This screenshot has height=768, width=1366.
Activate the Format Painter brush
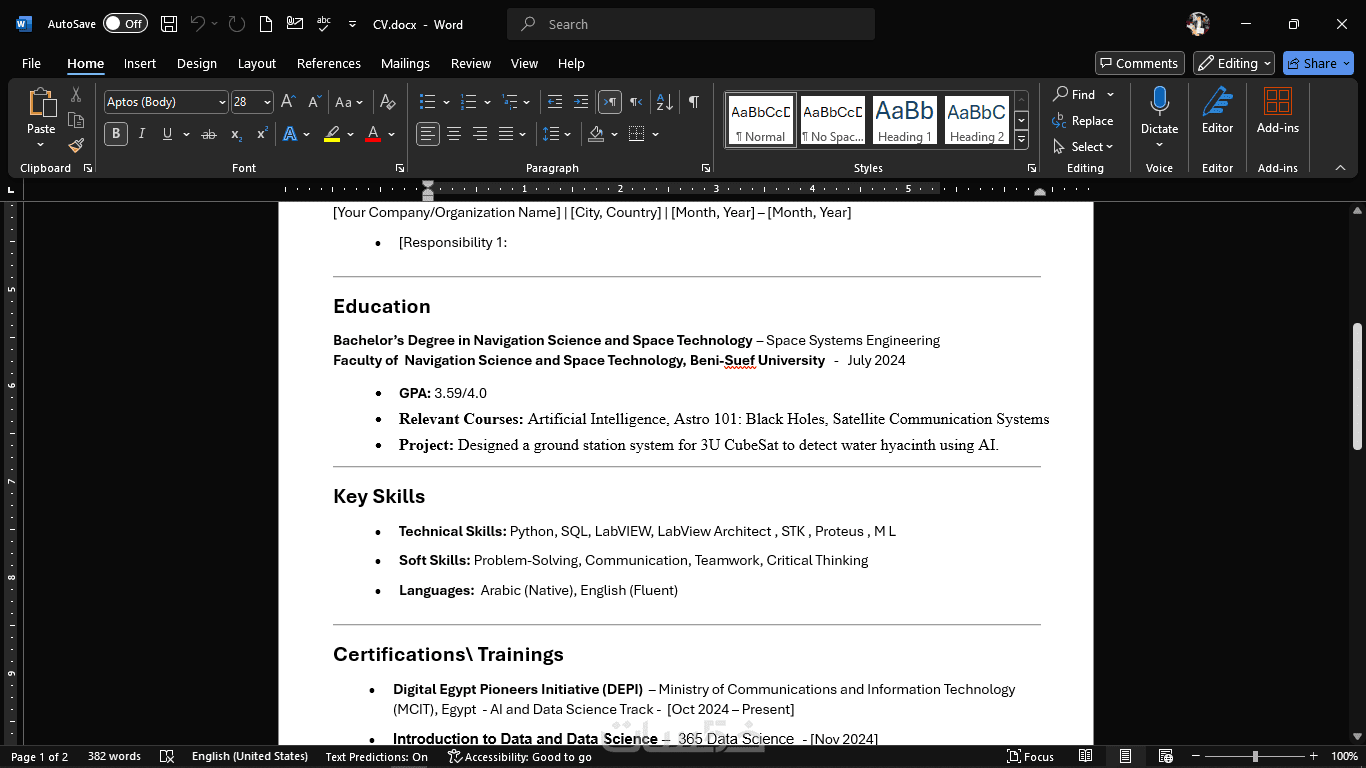76,145
